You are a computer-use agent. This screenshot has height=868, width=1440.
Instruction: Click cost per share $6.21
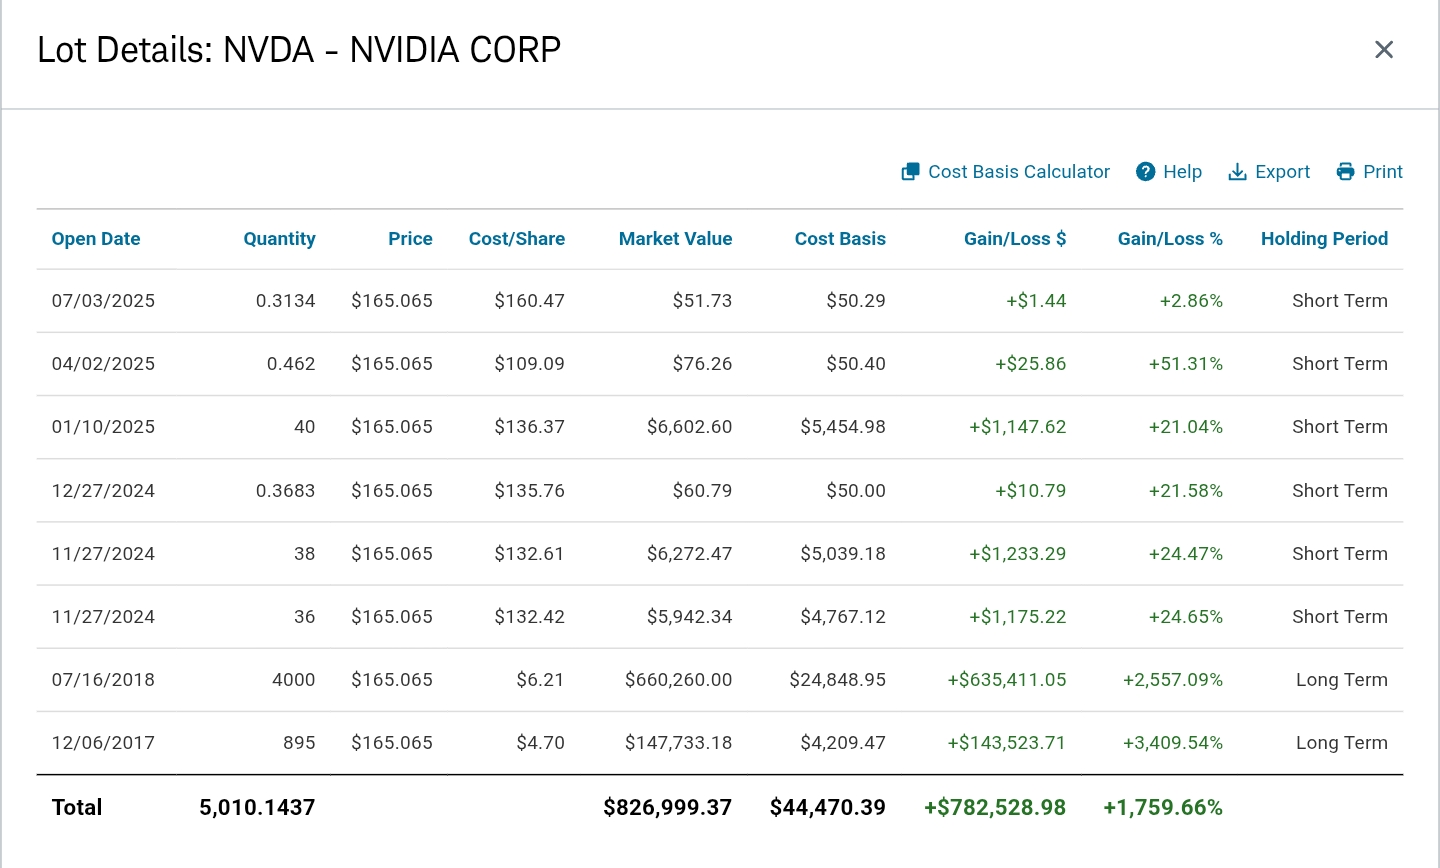[540, 680]
